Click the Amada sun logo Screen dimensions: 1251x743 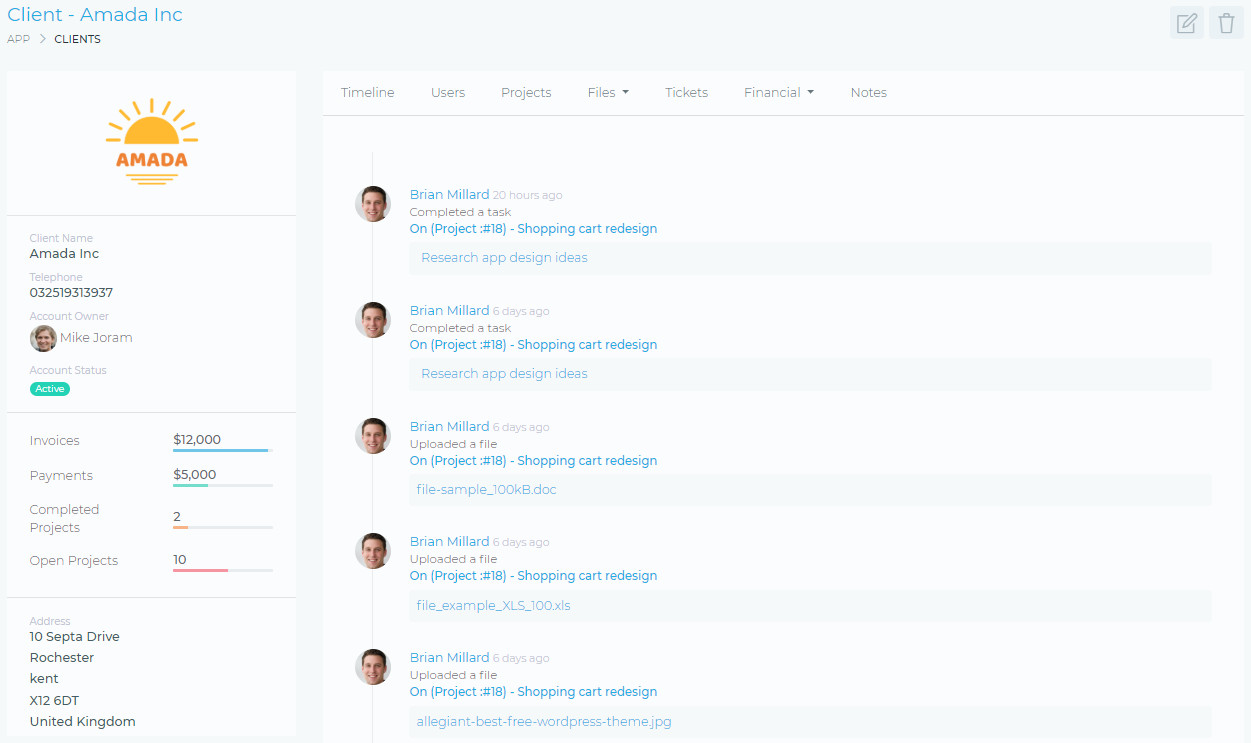[x=152, y=142]
